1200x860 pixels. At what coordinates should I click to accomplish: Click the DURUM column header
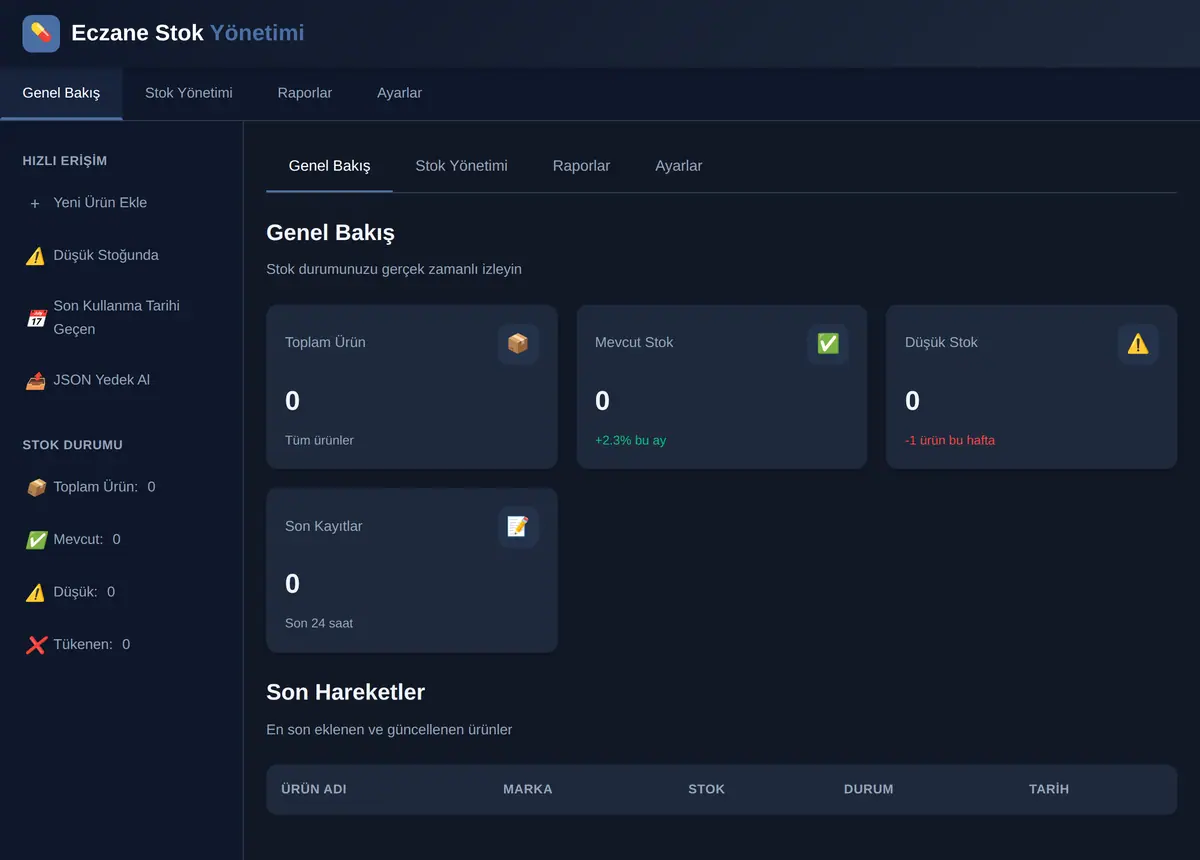point(869,789)
